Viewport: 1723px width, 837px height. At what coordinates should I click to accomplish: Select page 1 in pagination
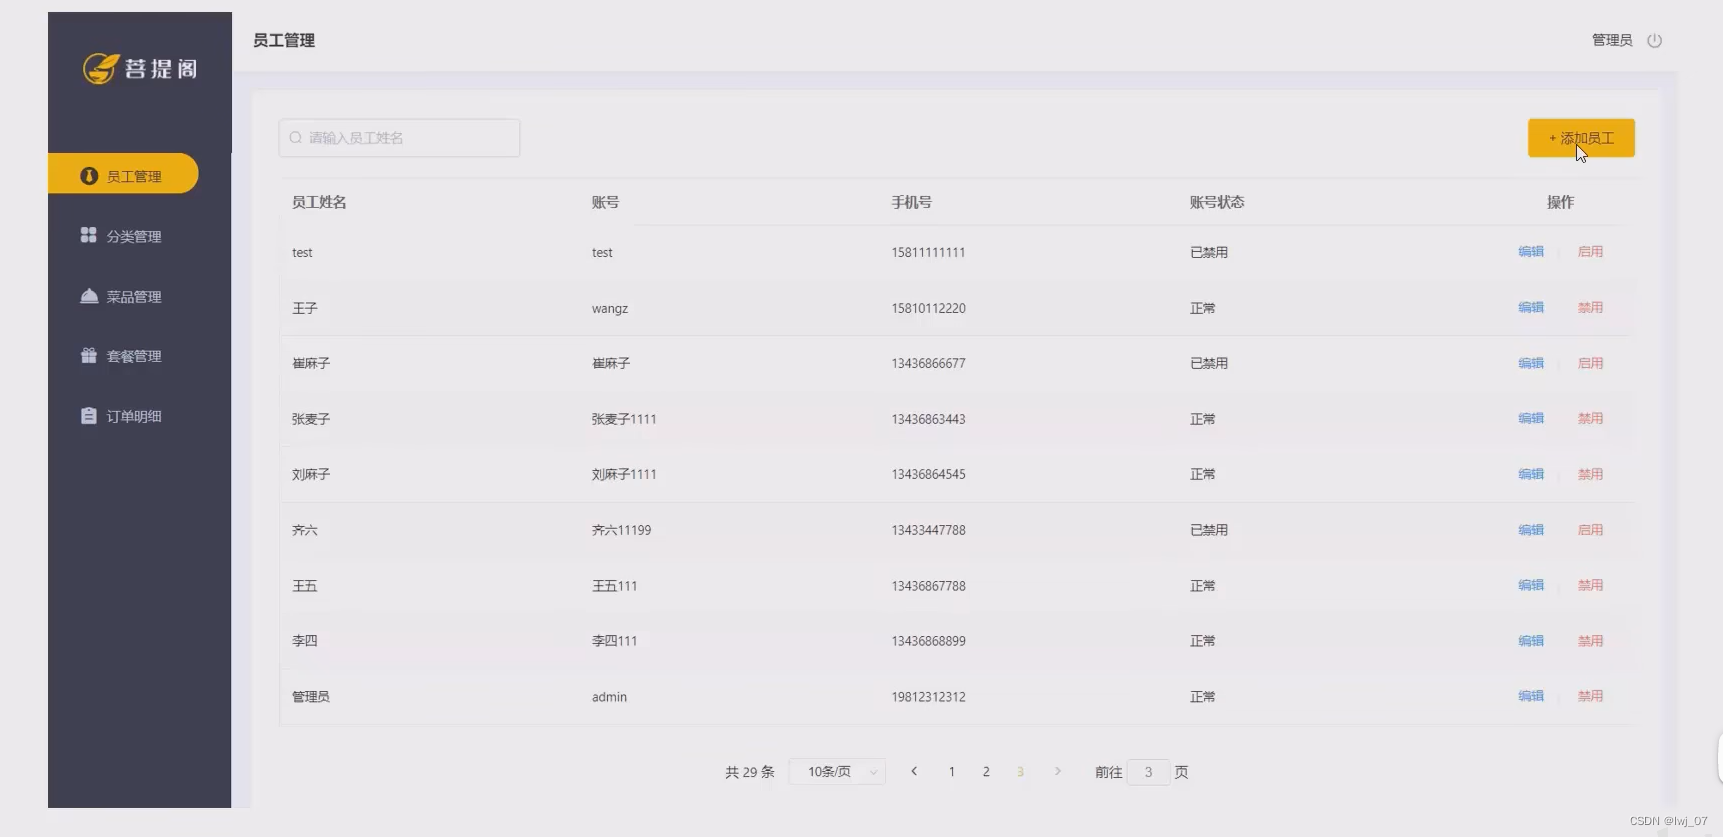point(952,771)
